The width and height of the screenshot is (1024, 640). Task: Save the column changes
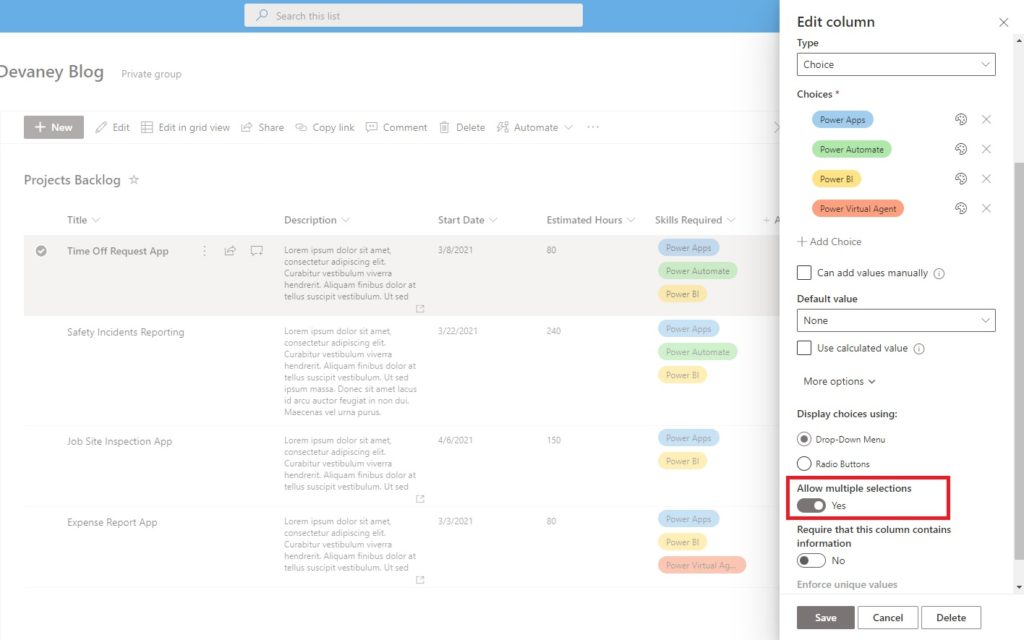[825, 618]
